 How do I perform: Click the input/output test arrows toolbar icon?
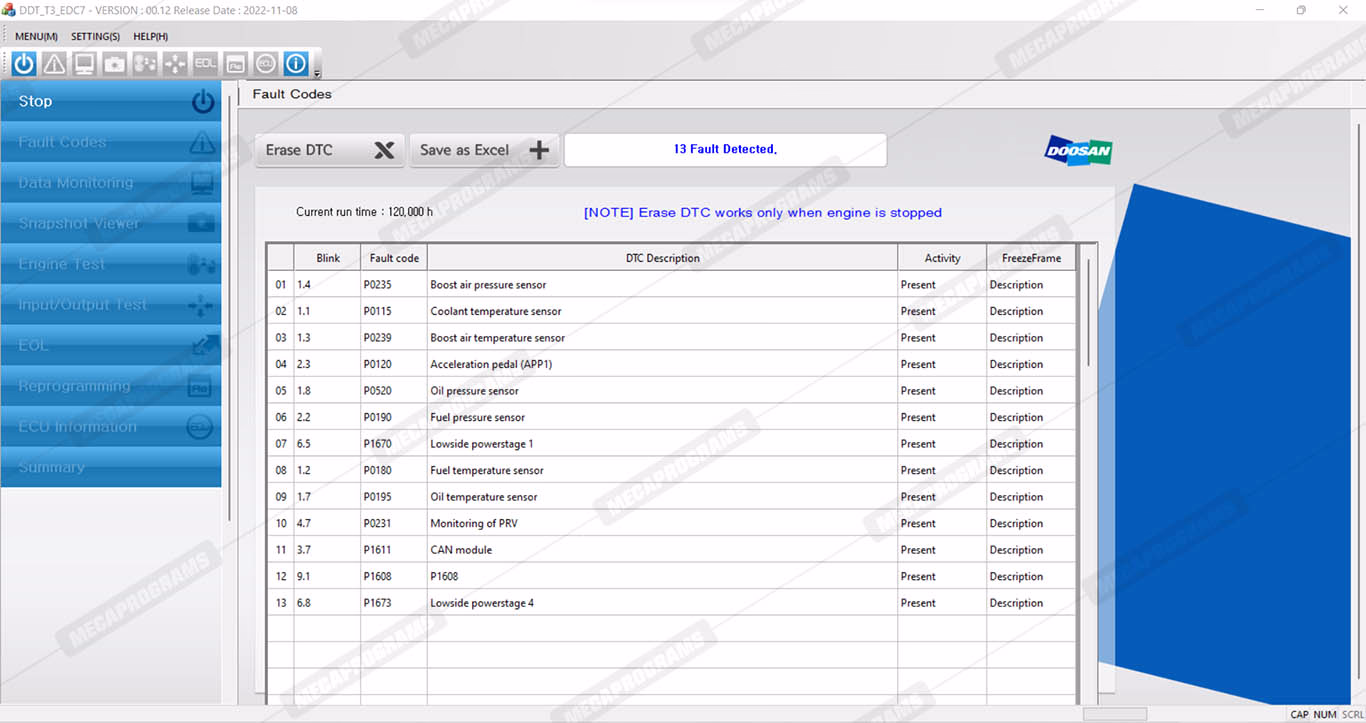click(175, 64)
